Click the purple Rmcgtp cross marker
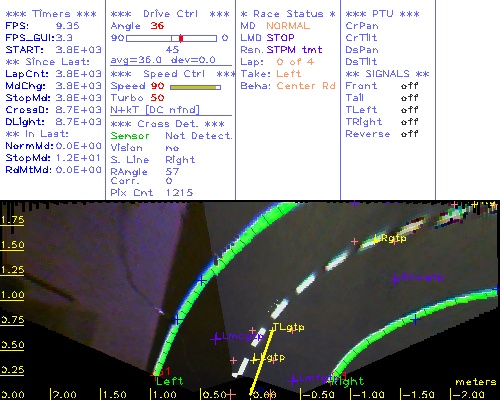 click(395, 279)
